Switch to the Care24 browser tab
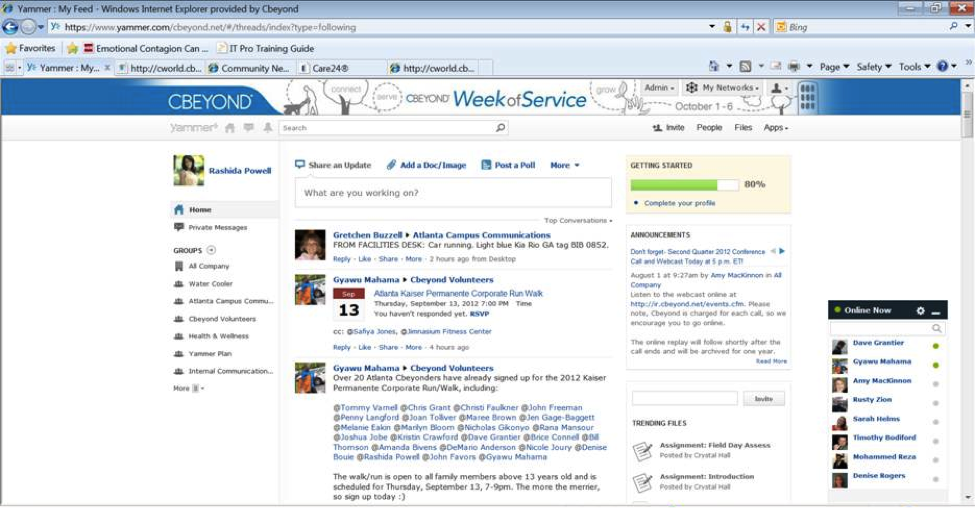 341,68
